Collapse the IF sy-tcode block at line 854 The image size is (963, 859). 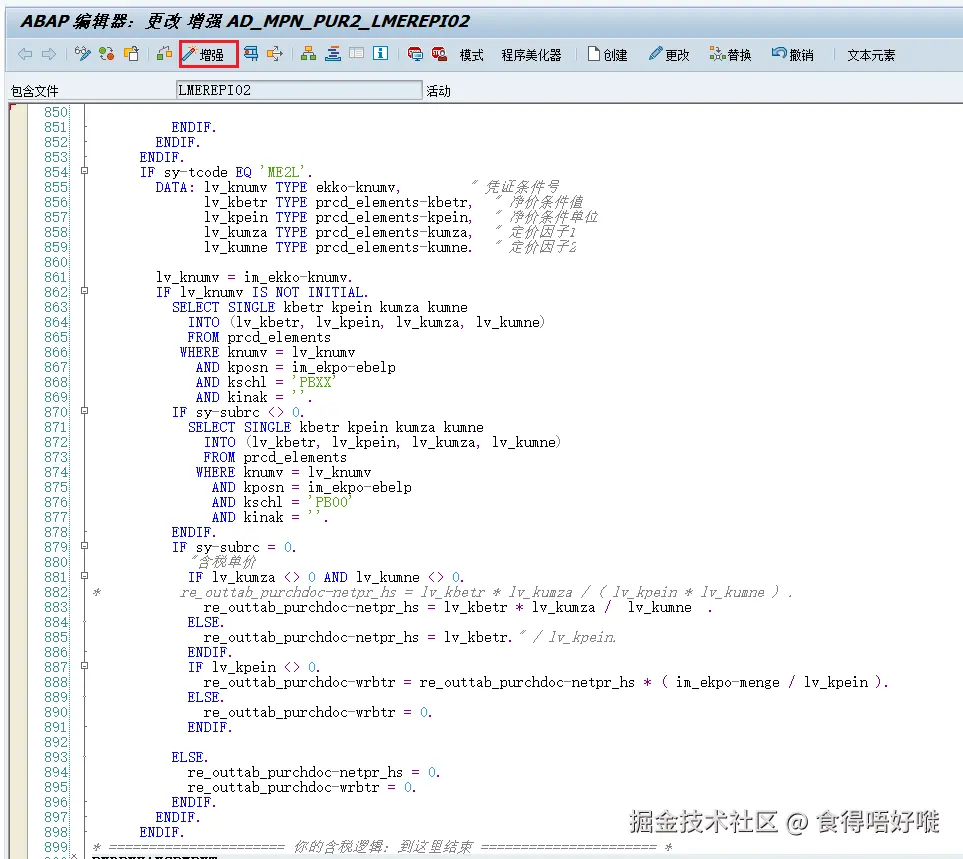coord(85,171)
